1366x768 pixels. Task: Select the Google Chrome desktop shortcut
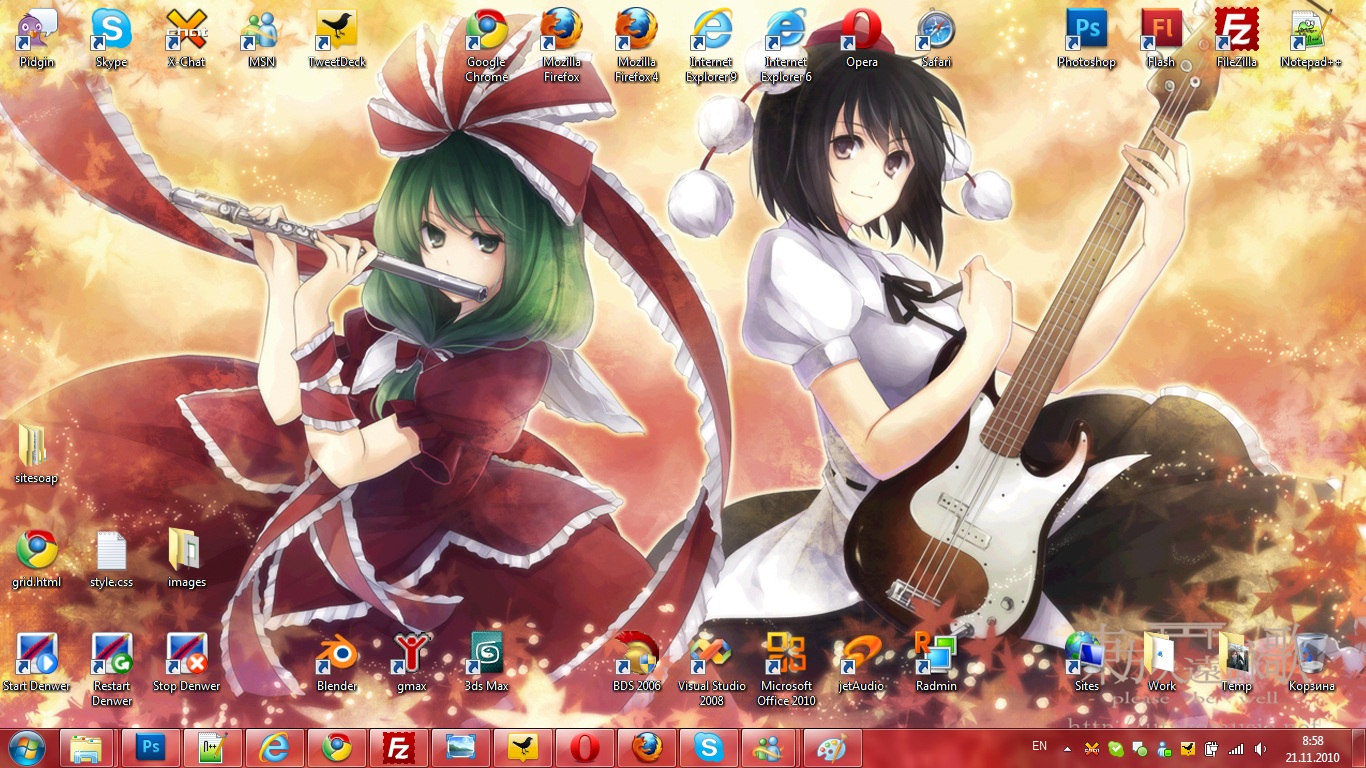coord(486,45)
